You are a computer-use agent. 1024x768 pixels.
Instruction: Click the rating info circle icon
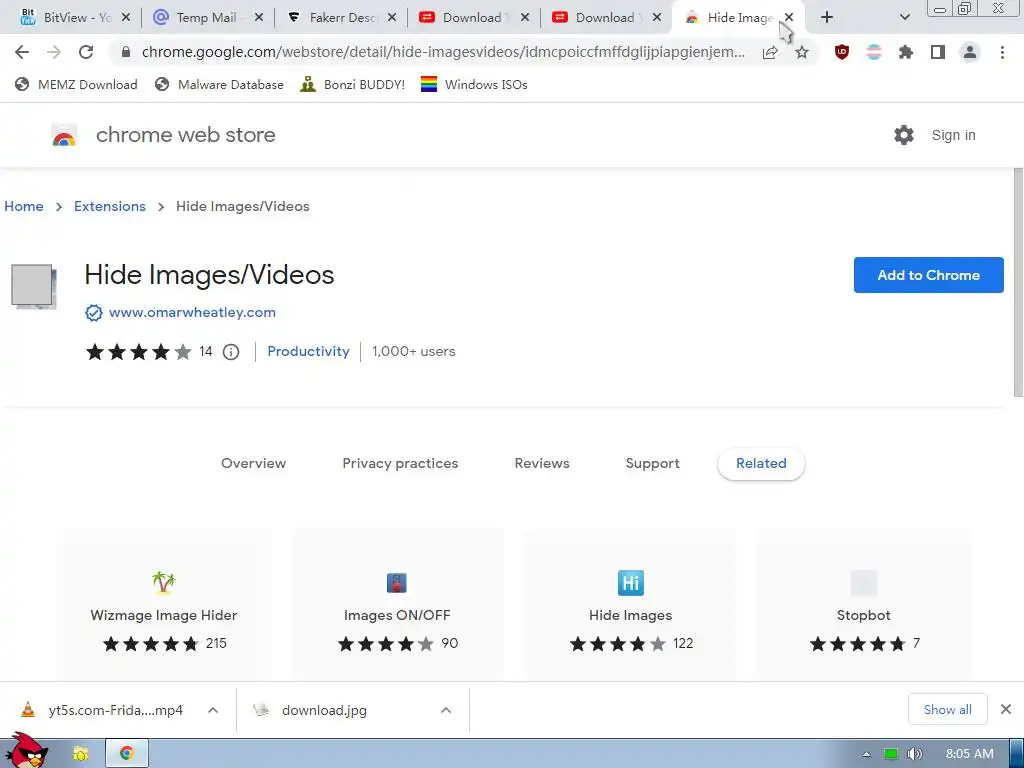[231, 352]
